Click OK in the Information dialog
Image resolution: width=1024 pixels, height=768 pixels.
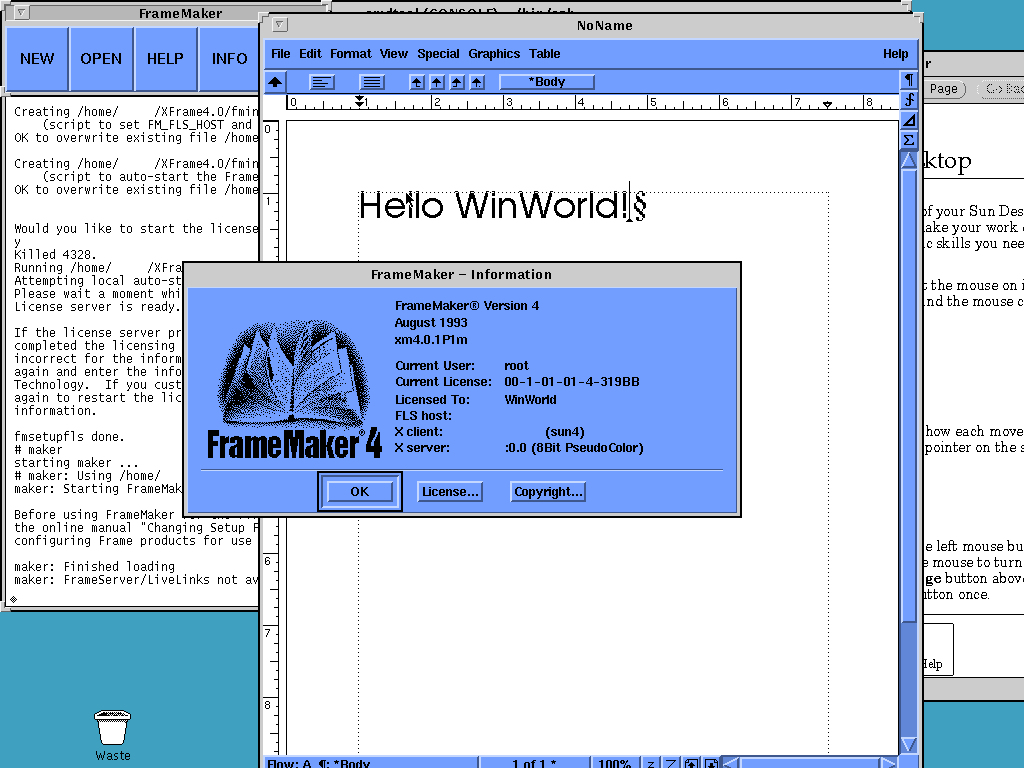click(360, 492)
